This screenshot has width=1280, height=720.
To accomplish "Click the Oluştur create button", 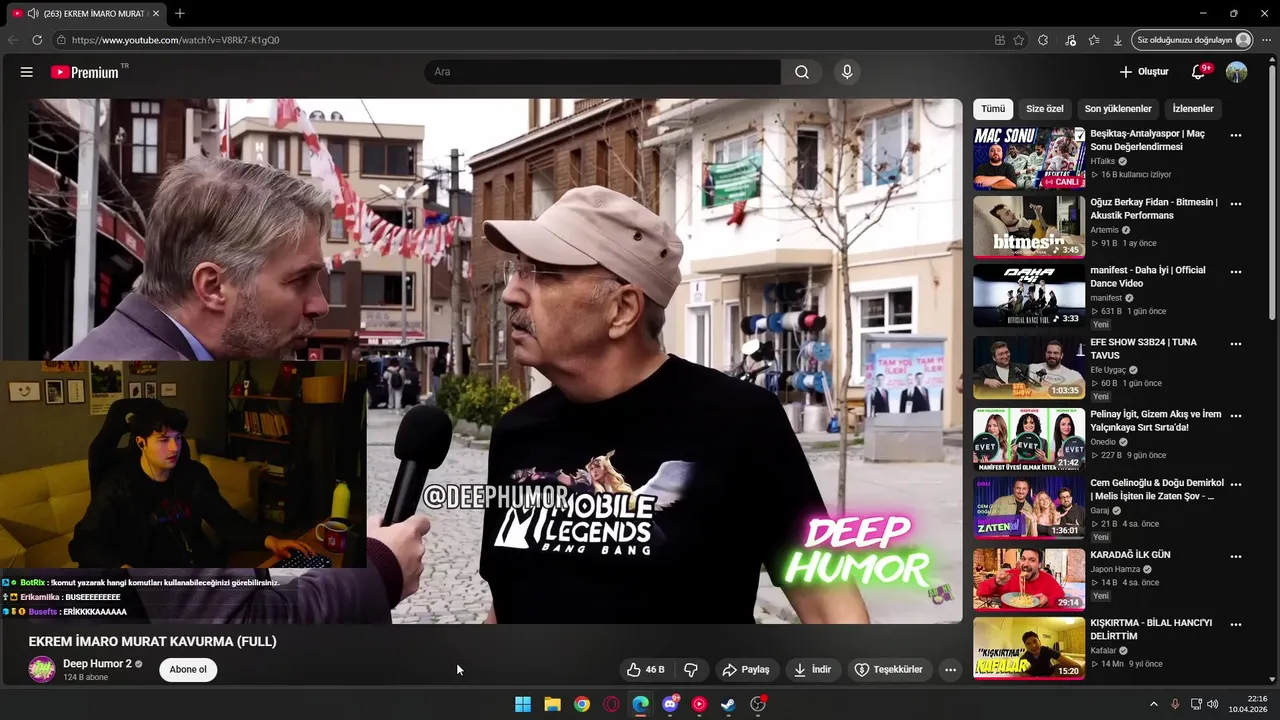I will pyautogui.click(x=1144, y=72).
